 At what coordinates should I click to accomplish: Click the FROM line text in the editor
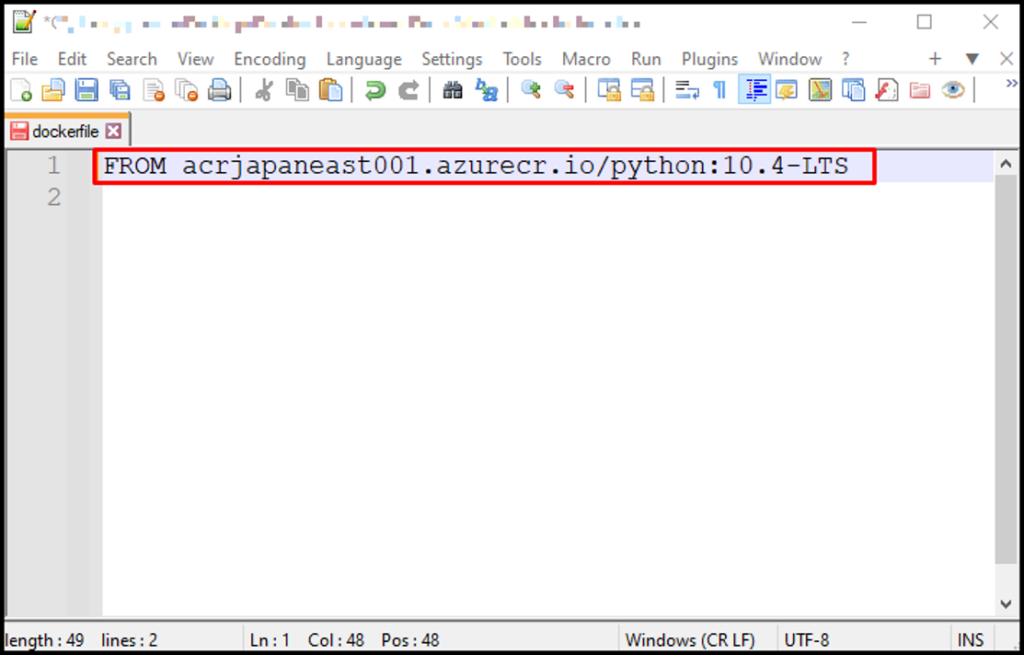pyautogui.click(x=476, y=167)
